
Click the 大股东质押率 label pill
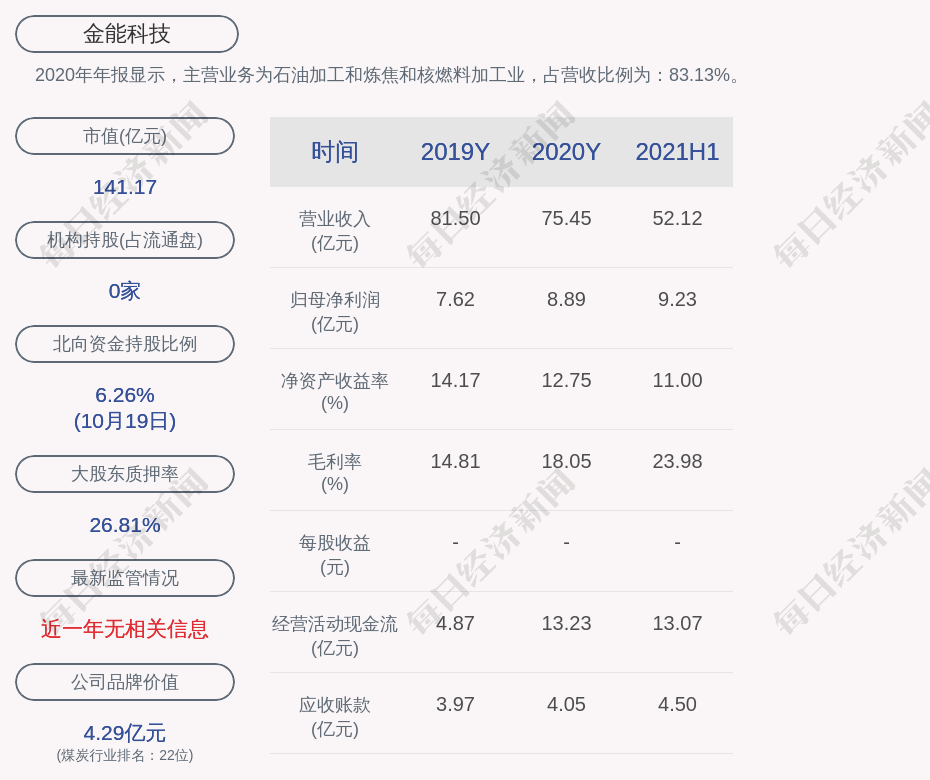pos(125,473)
